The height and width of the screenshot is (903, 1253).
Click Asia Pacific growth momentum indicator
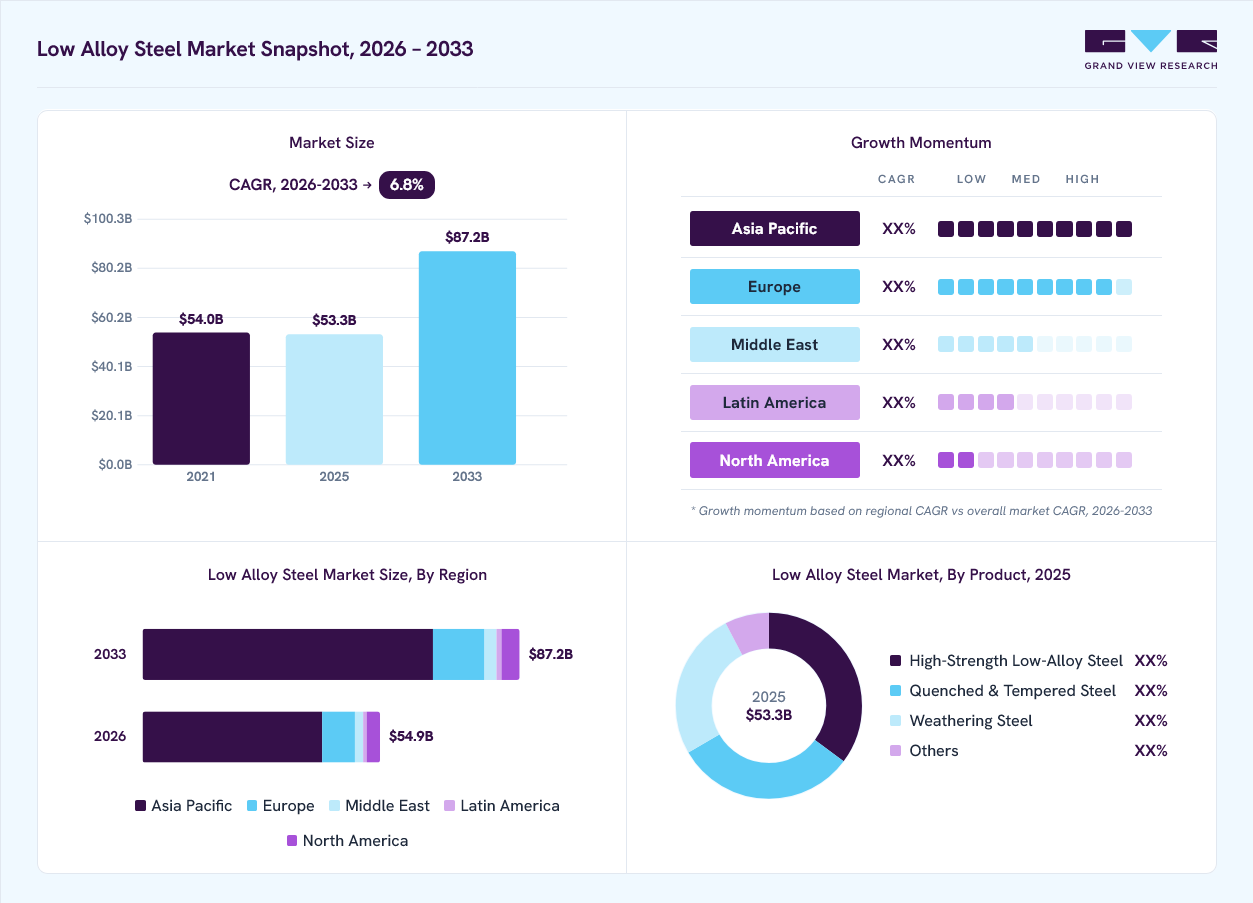1035,229
